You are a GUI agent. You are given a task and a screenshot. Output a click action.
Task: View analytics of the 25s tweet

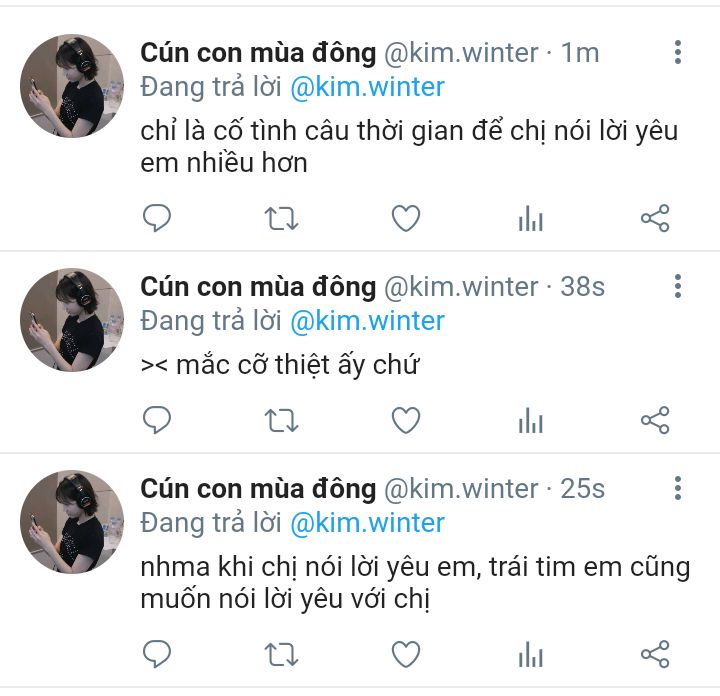[x=531, y=654]
